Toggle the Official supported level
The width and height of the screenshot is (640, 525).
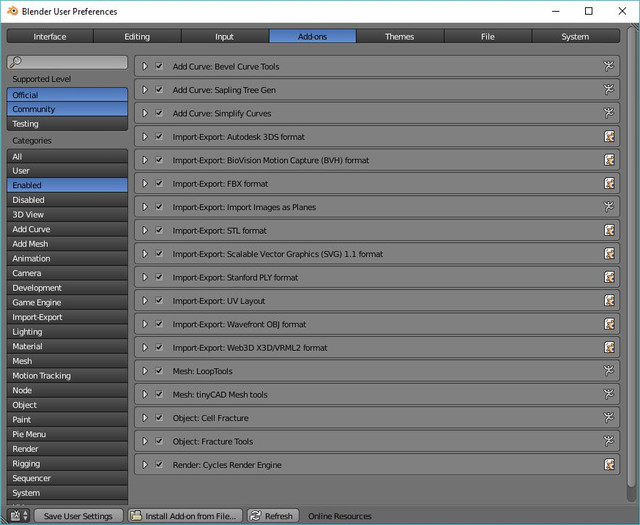tap(67, 95)
